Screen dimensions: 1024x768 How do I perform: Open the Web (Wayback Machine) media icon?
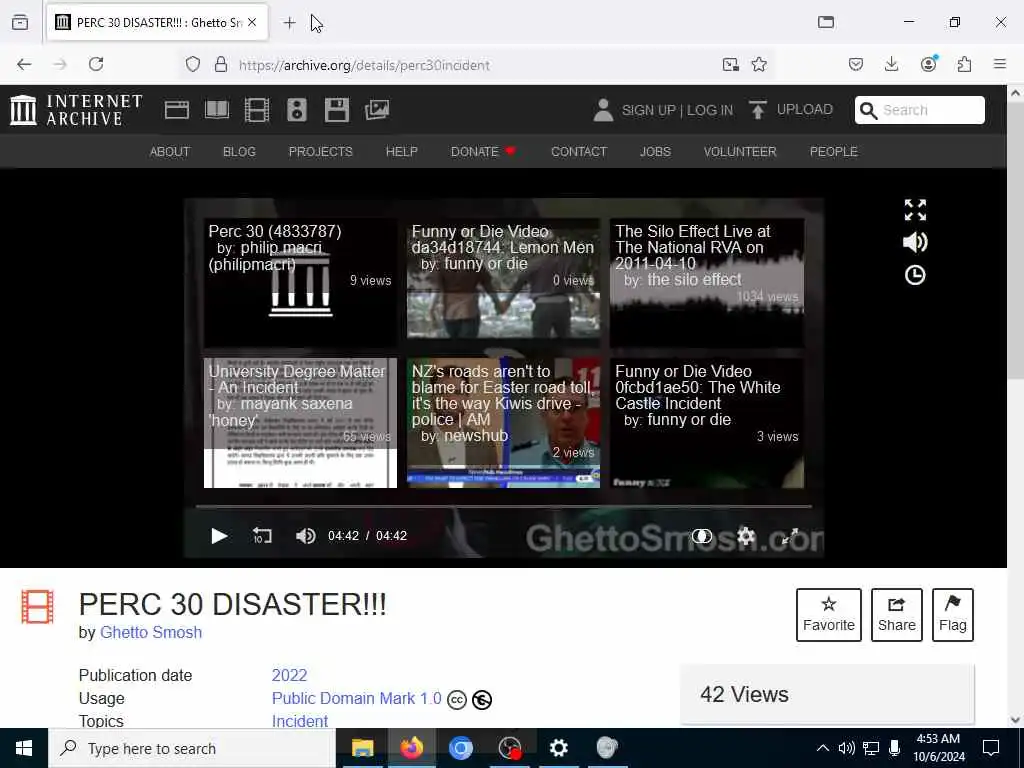click(x=176, y=110)
